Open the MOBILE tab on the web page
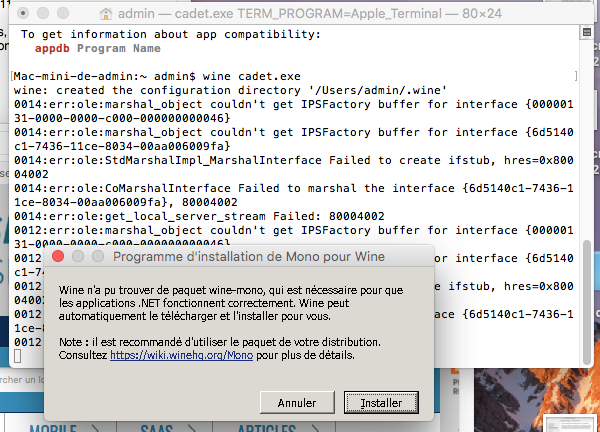 point(53,428)
